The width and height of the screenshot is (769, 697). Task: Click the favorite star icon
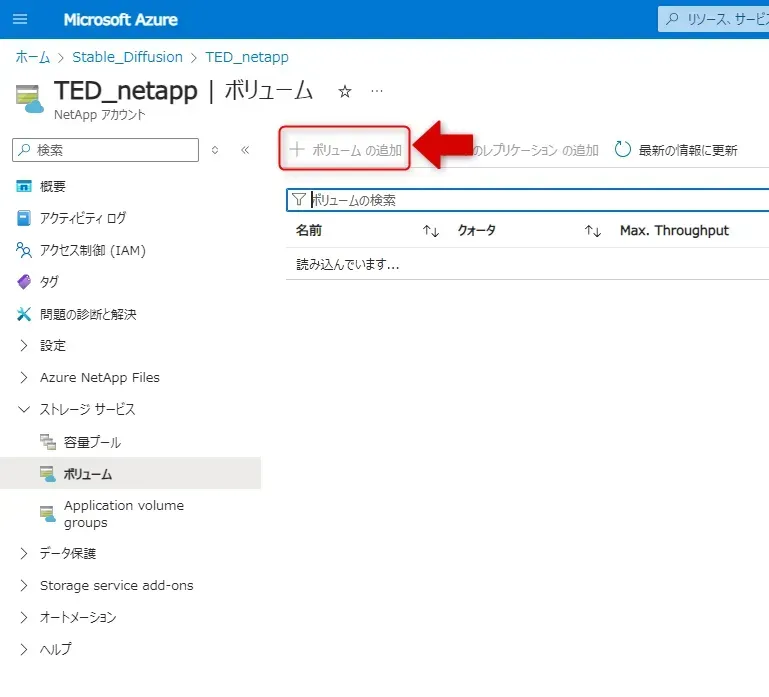[x=345, y=91]
